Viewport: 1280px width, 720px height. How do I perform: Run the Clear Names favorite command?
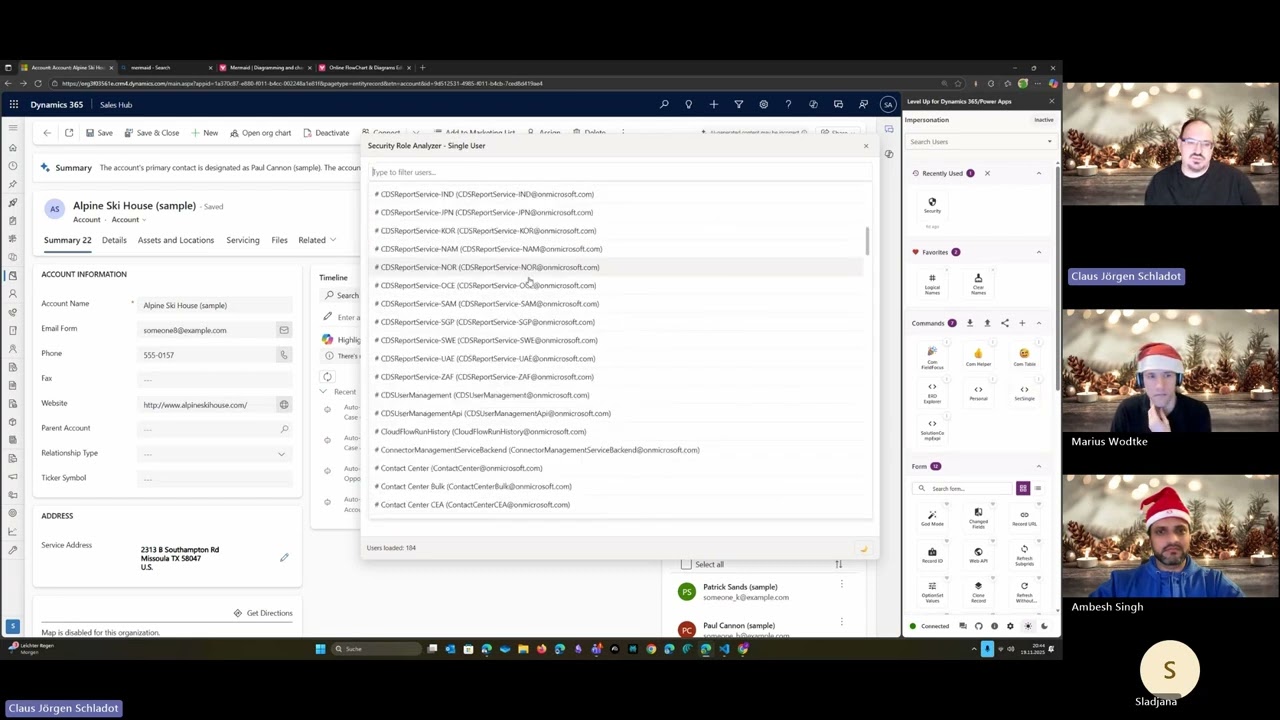[978, 284]
